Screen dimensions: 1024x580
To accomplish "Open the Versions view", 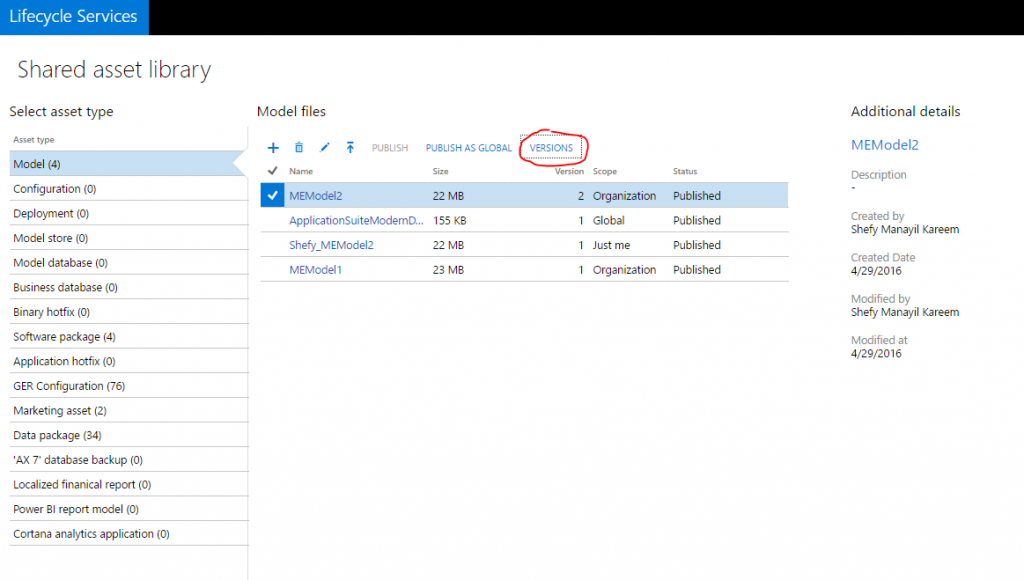I will click(x=551, y=148).
